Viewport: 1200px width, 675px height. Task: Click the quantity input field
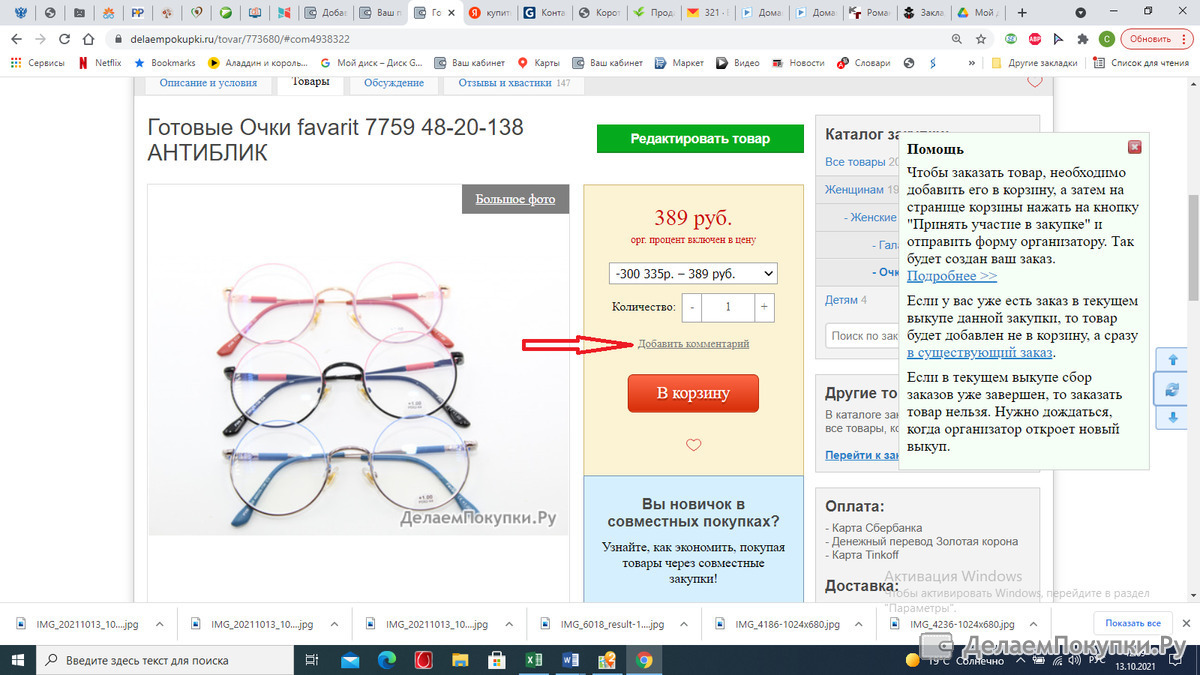click(x=728, y=307)
